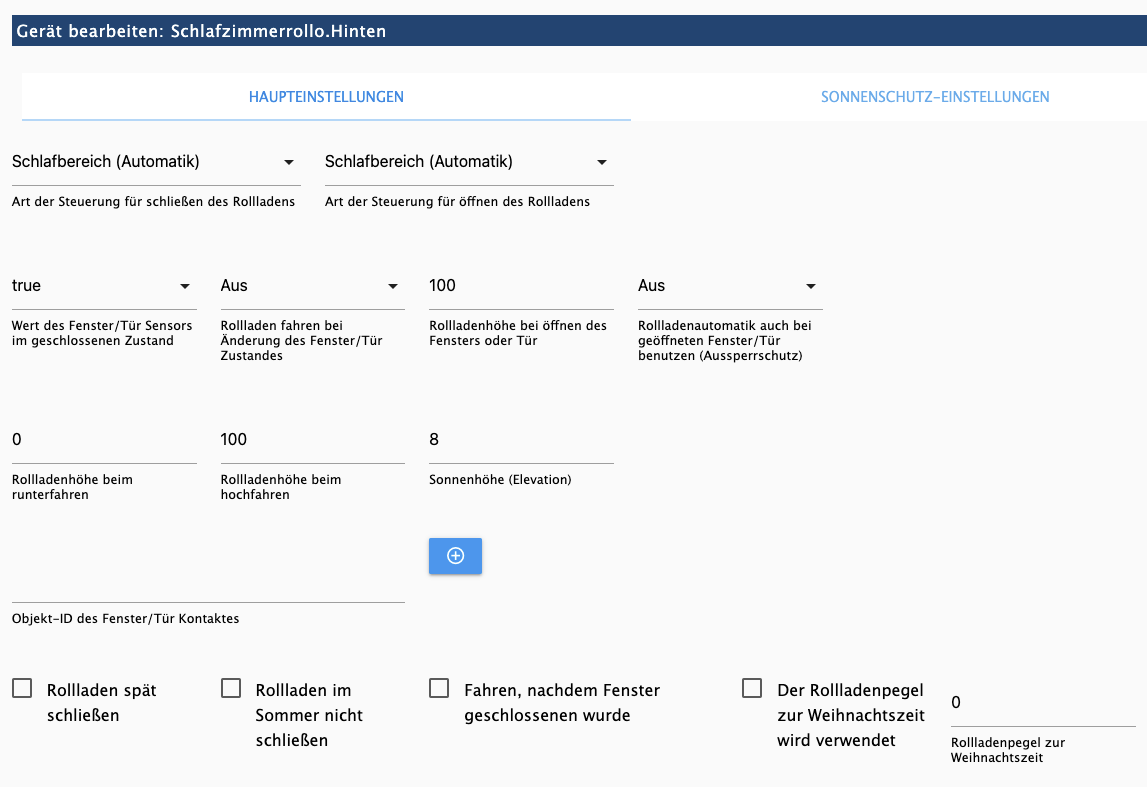Click the shutter height on window opening field
This screenshot has width=1147, height=787.
click(x=520, y=286)
